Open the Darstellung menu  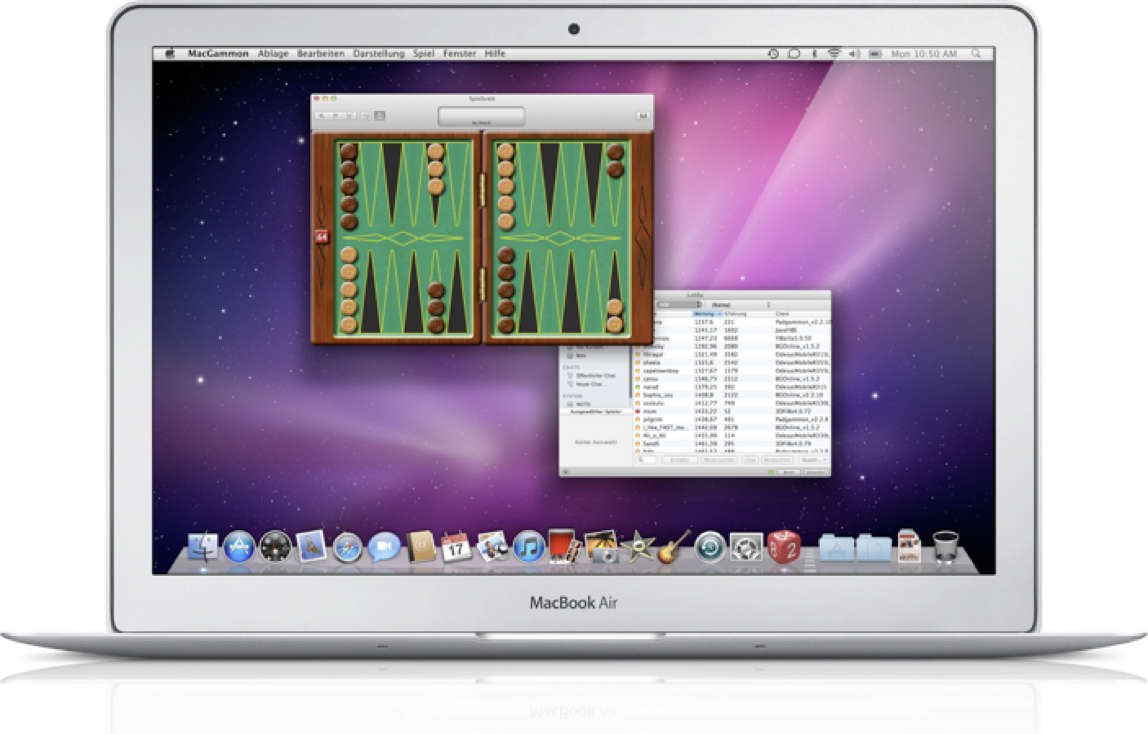pos(379,53)
